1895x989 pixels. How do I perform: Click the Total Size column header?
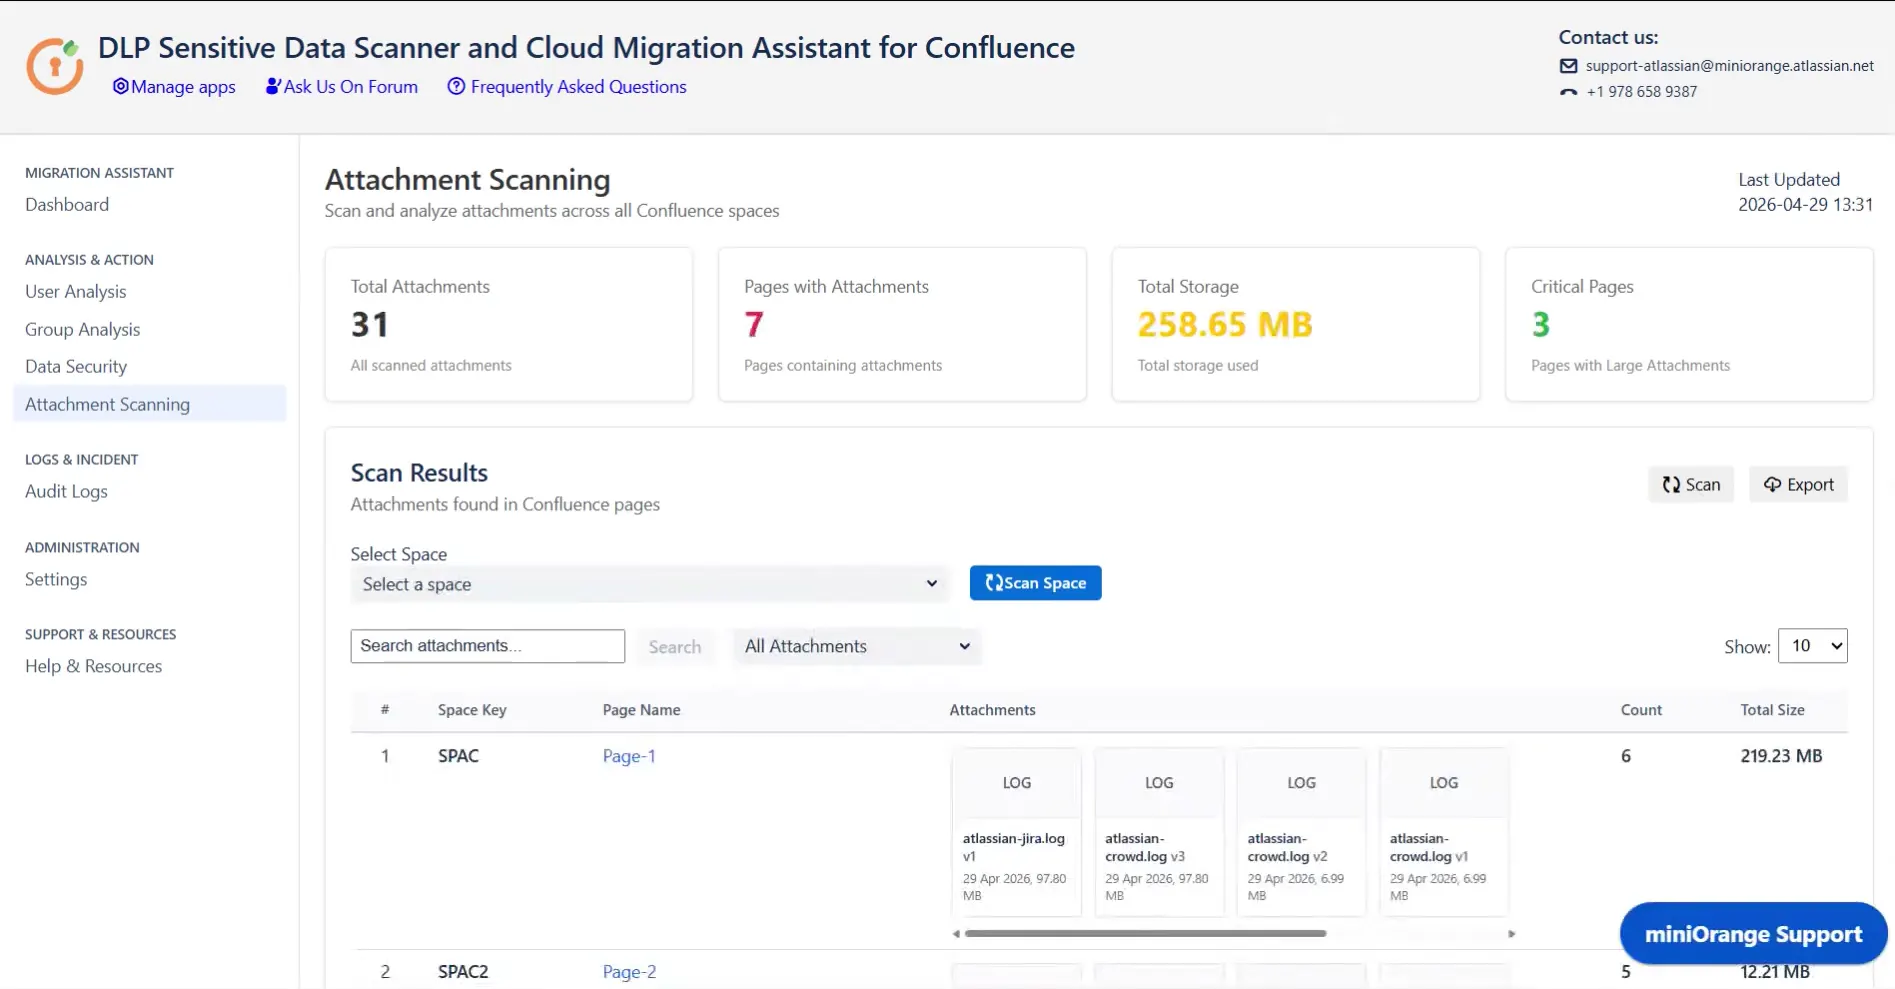(x=1772, y=710)
